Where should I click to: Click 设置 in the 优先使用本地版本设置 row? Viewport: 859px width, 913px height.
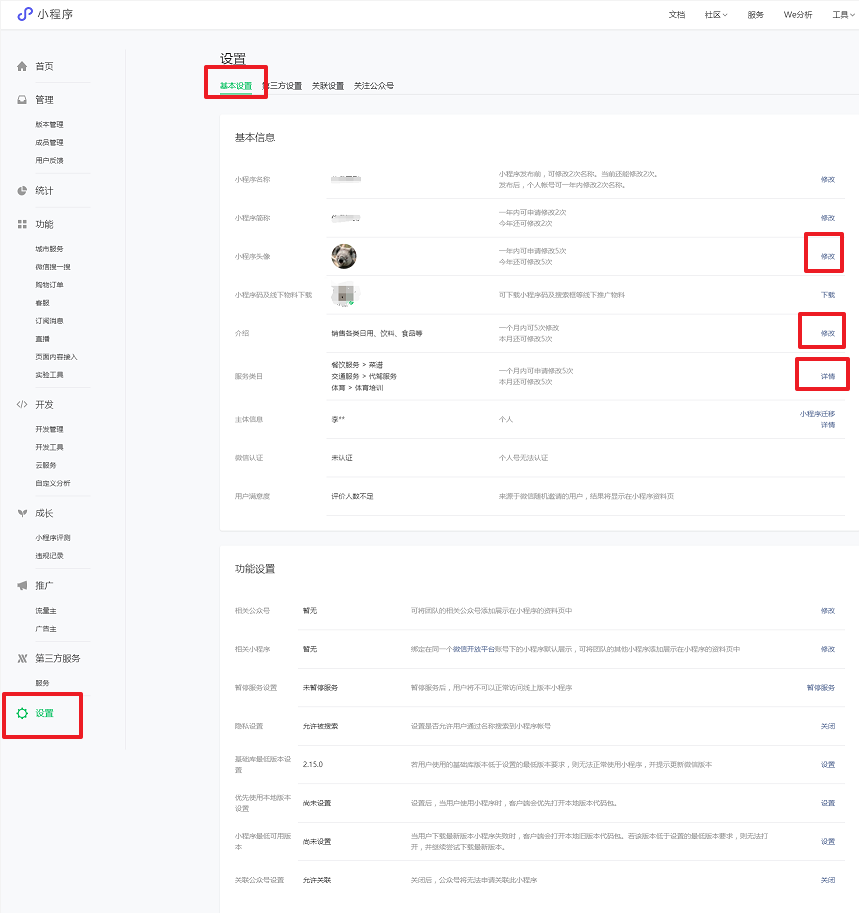click(828, 803)
